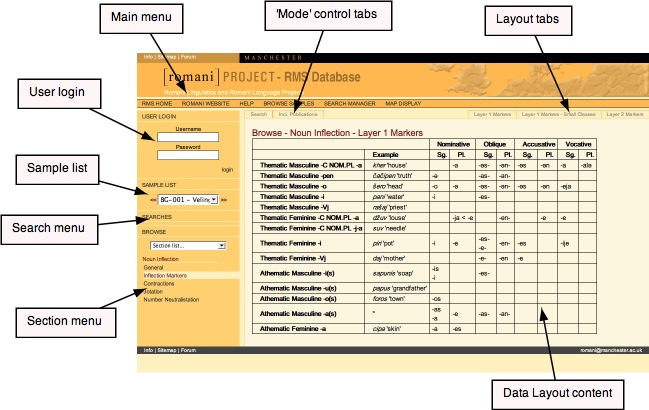Click Info link in the top header
649x410 pixels.
point(148,57)
